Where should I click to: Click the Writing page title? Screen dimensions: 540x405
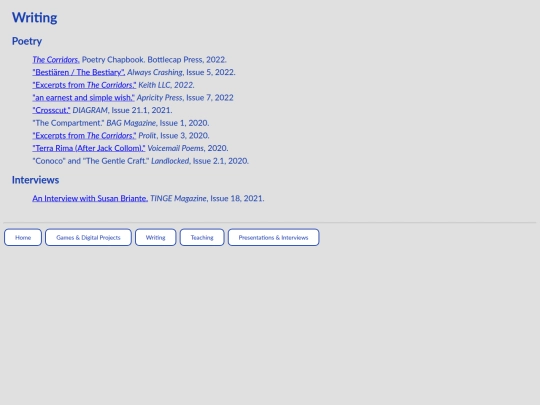[x=34, y=18]
